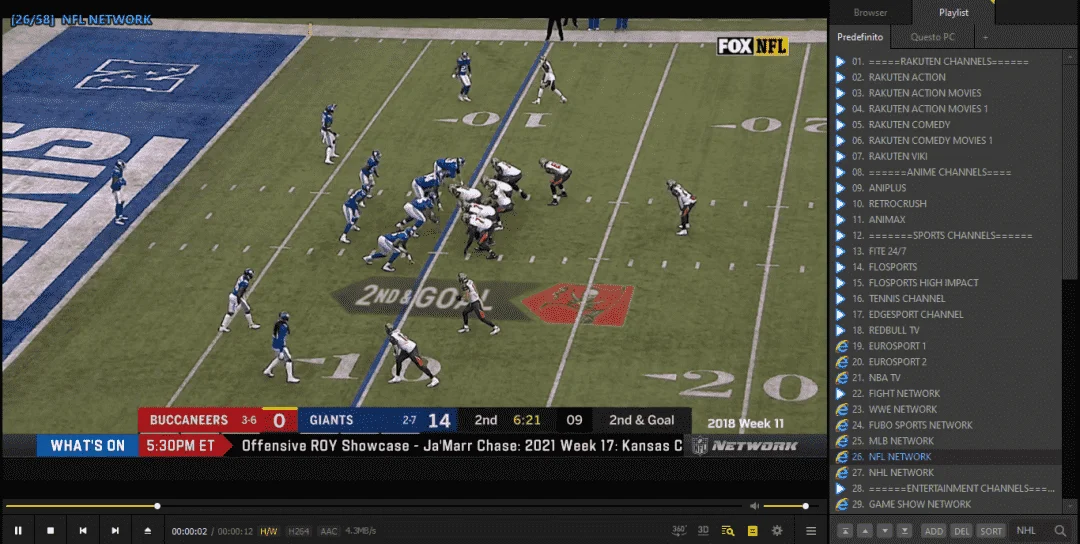1080x544 pixels.
Task: Select EUROSPORT 1 entry
Action: [x=948, y=346]
